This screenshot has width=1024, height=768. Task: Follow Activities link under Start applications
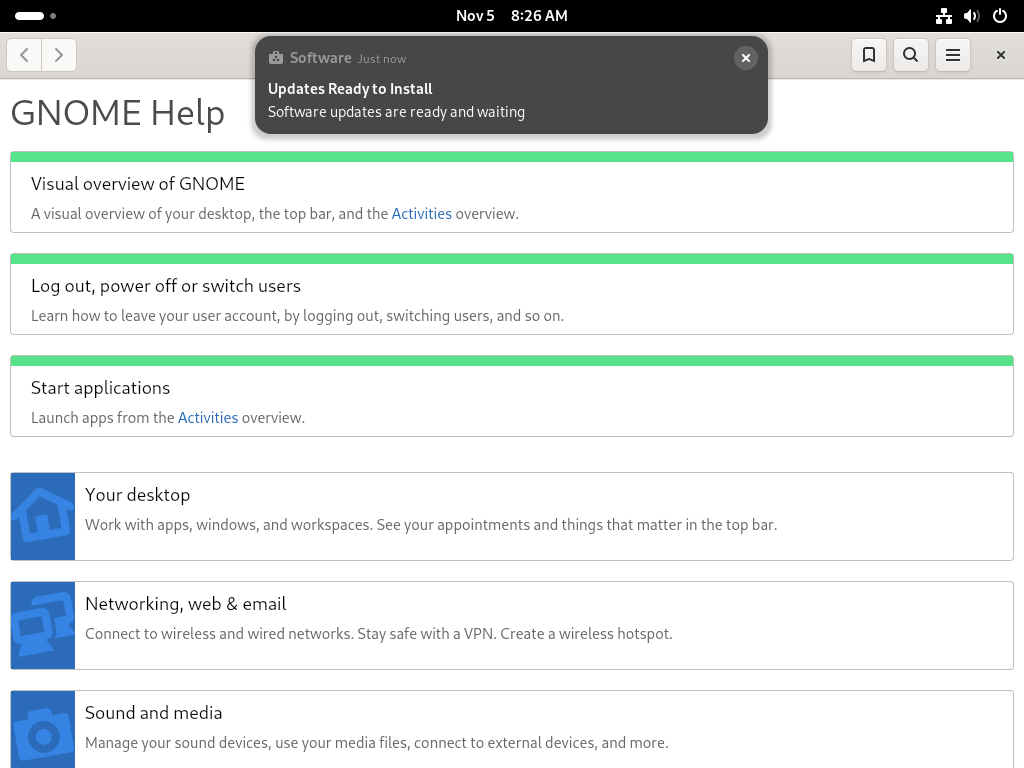click(x=208, y=418)
